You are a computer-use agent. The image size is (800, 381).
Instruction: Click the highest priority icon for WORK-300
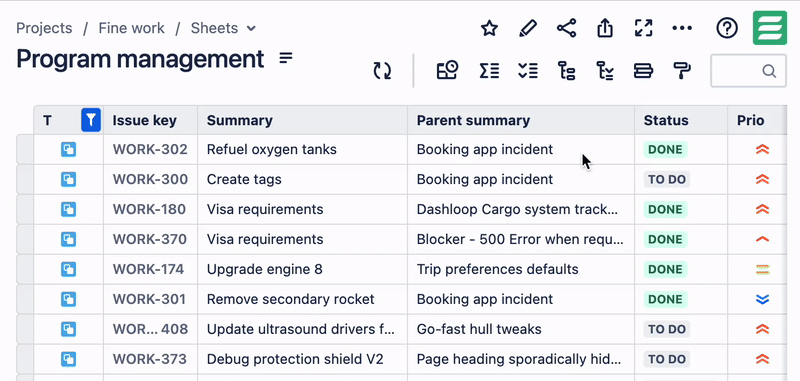pyautogui.click(x=762, y=180)
